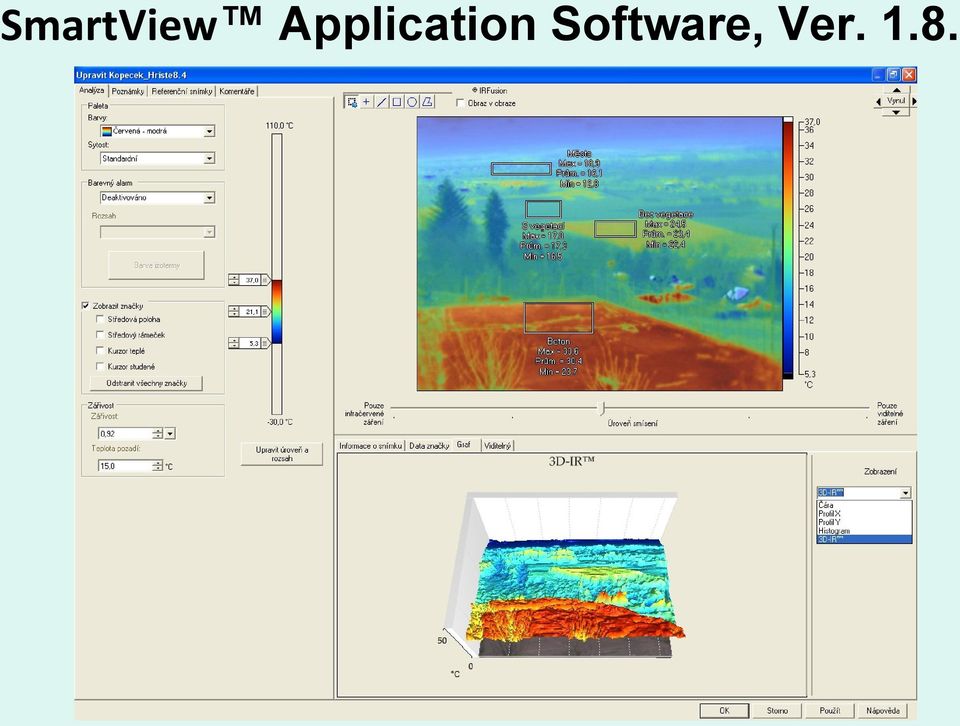
Task: Click the Město marker rectangle on thermal image
Action: pyautogui.click(x=521, y=169)
